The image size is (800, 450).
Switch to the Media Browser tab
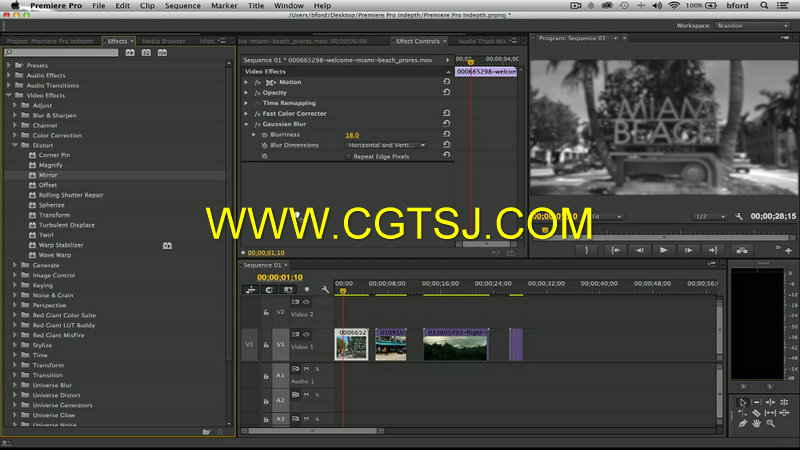tap(164, 41)
